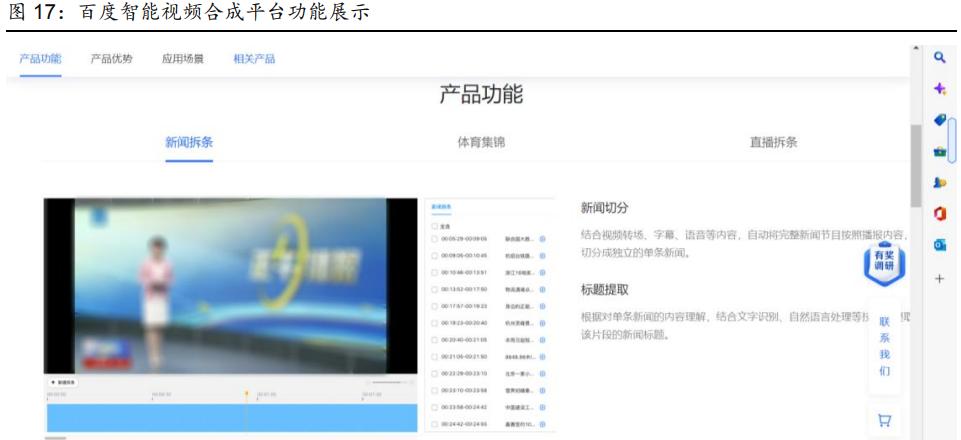This screenshot has width=961, height=440.
Task: Tick checkbox for clip 00:19:23-00:20:40
Action: click(435, 323)
